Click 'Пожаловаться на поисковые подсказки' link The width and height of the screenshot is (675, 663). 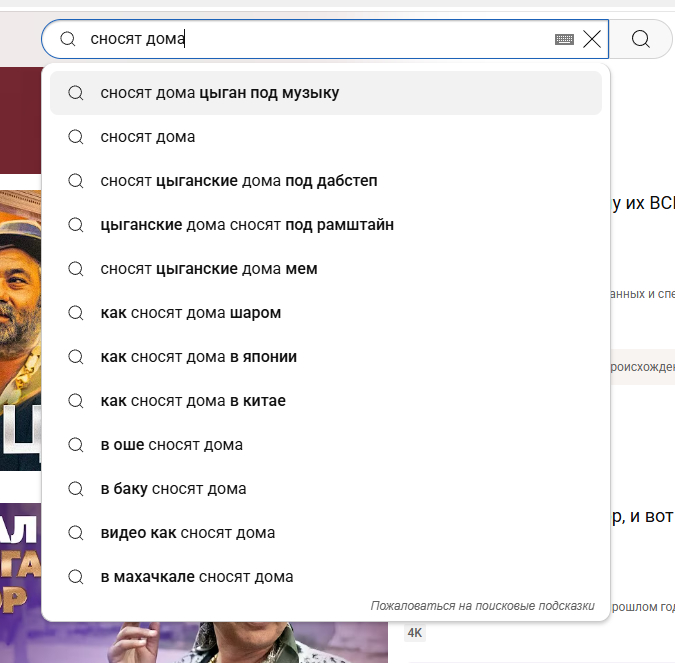pyautogui.click(x=482, y=606)
